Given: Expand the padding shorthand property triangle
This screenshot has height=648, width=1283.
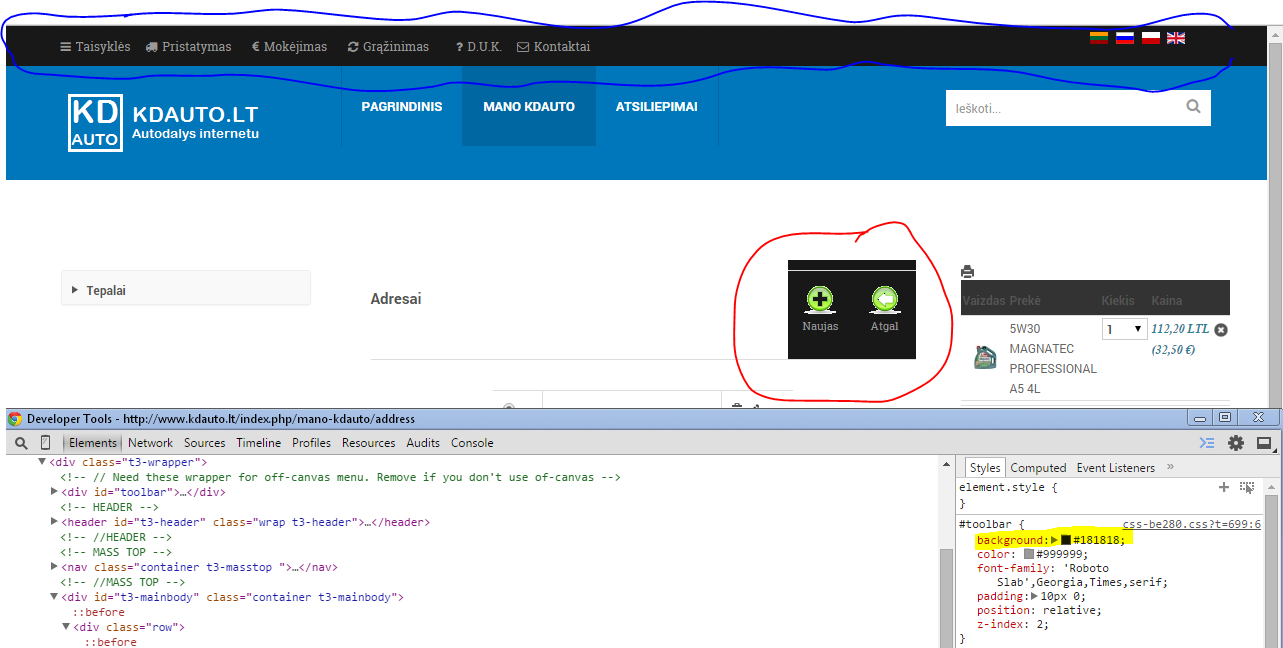Looking at the screenshot, I should [1035, 596].
